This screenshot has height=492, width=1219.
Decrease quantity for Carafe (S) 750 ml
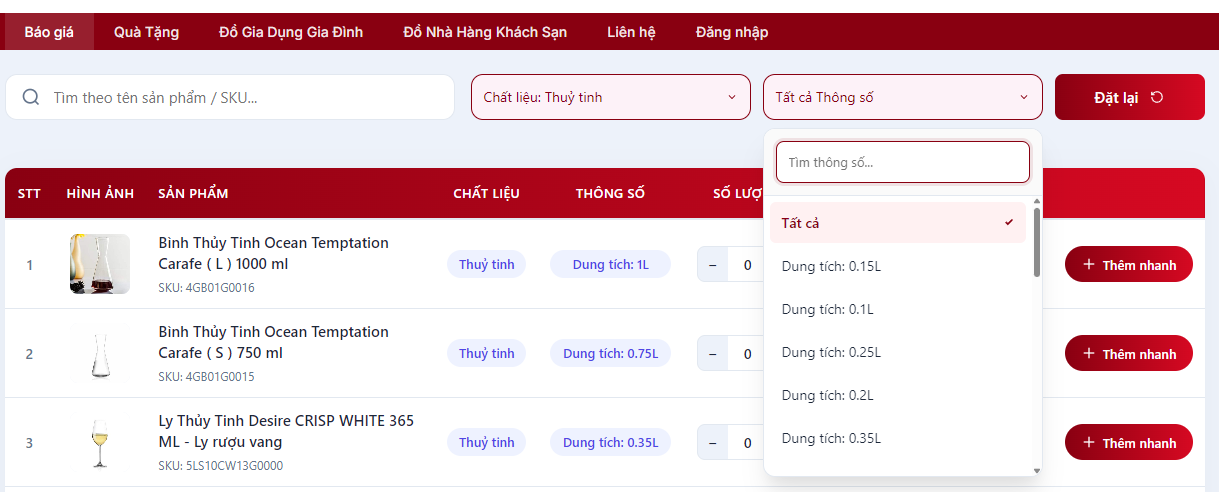(712, 354)
